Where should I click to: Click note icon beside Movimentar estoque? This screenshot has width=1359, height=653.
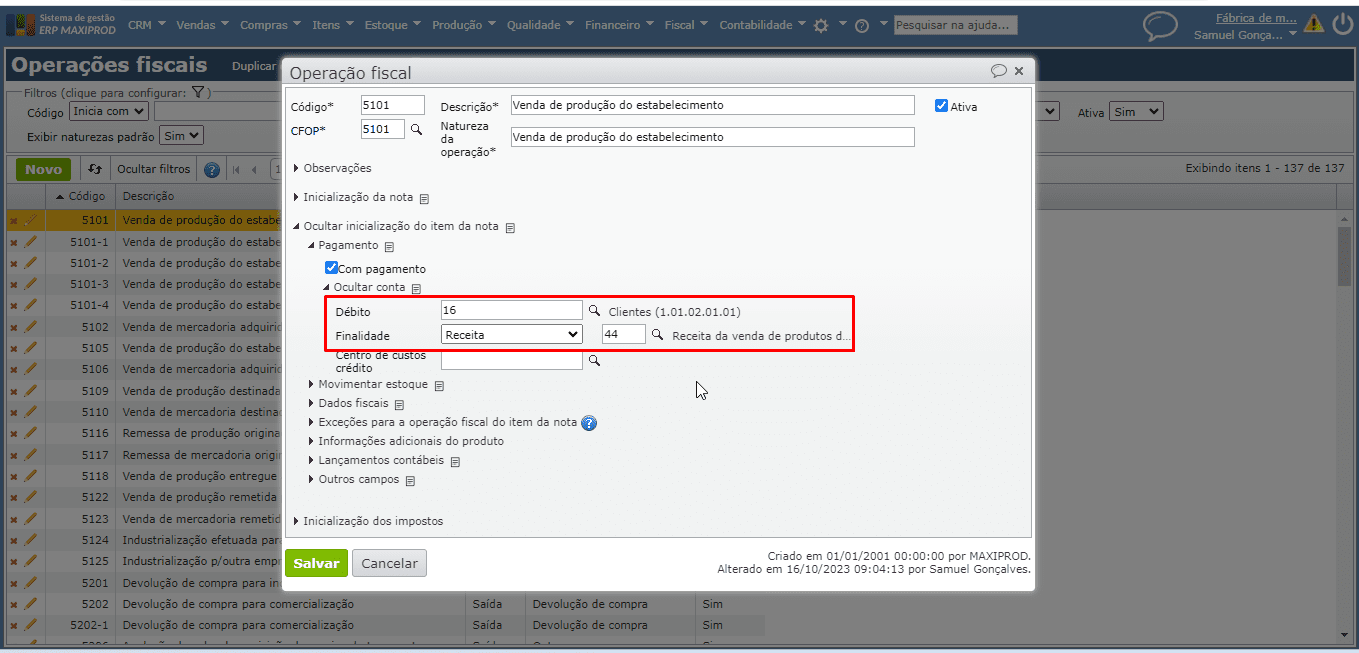[x=439, y=385]
